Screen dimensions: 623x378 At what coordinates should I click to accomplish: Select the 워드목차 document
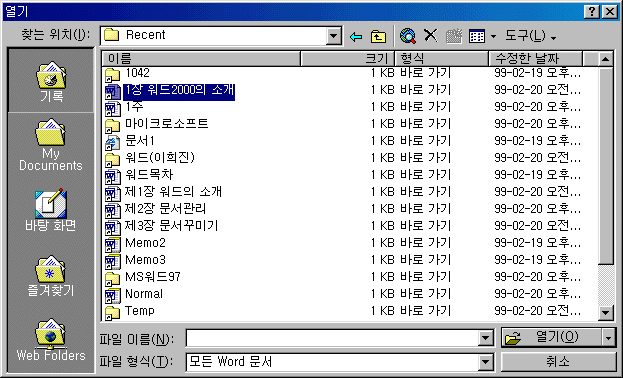pos(149,175)
